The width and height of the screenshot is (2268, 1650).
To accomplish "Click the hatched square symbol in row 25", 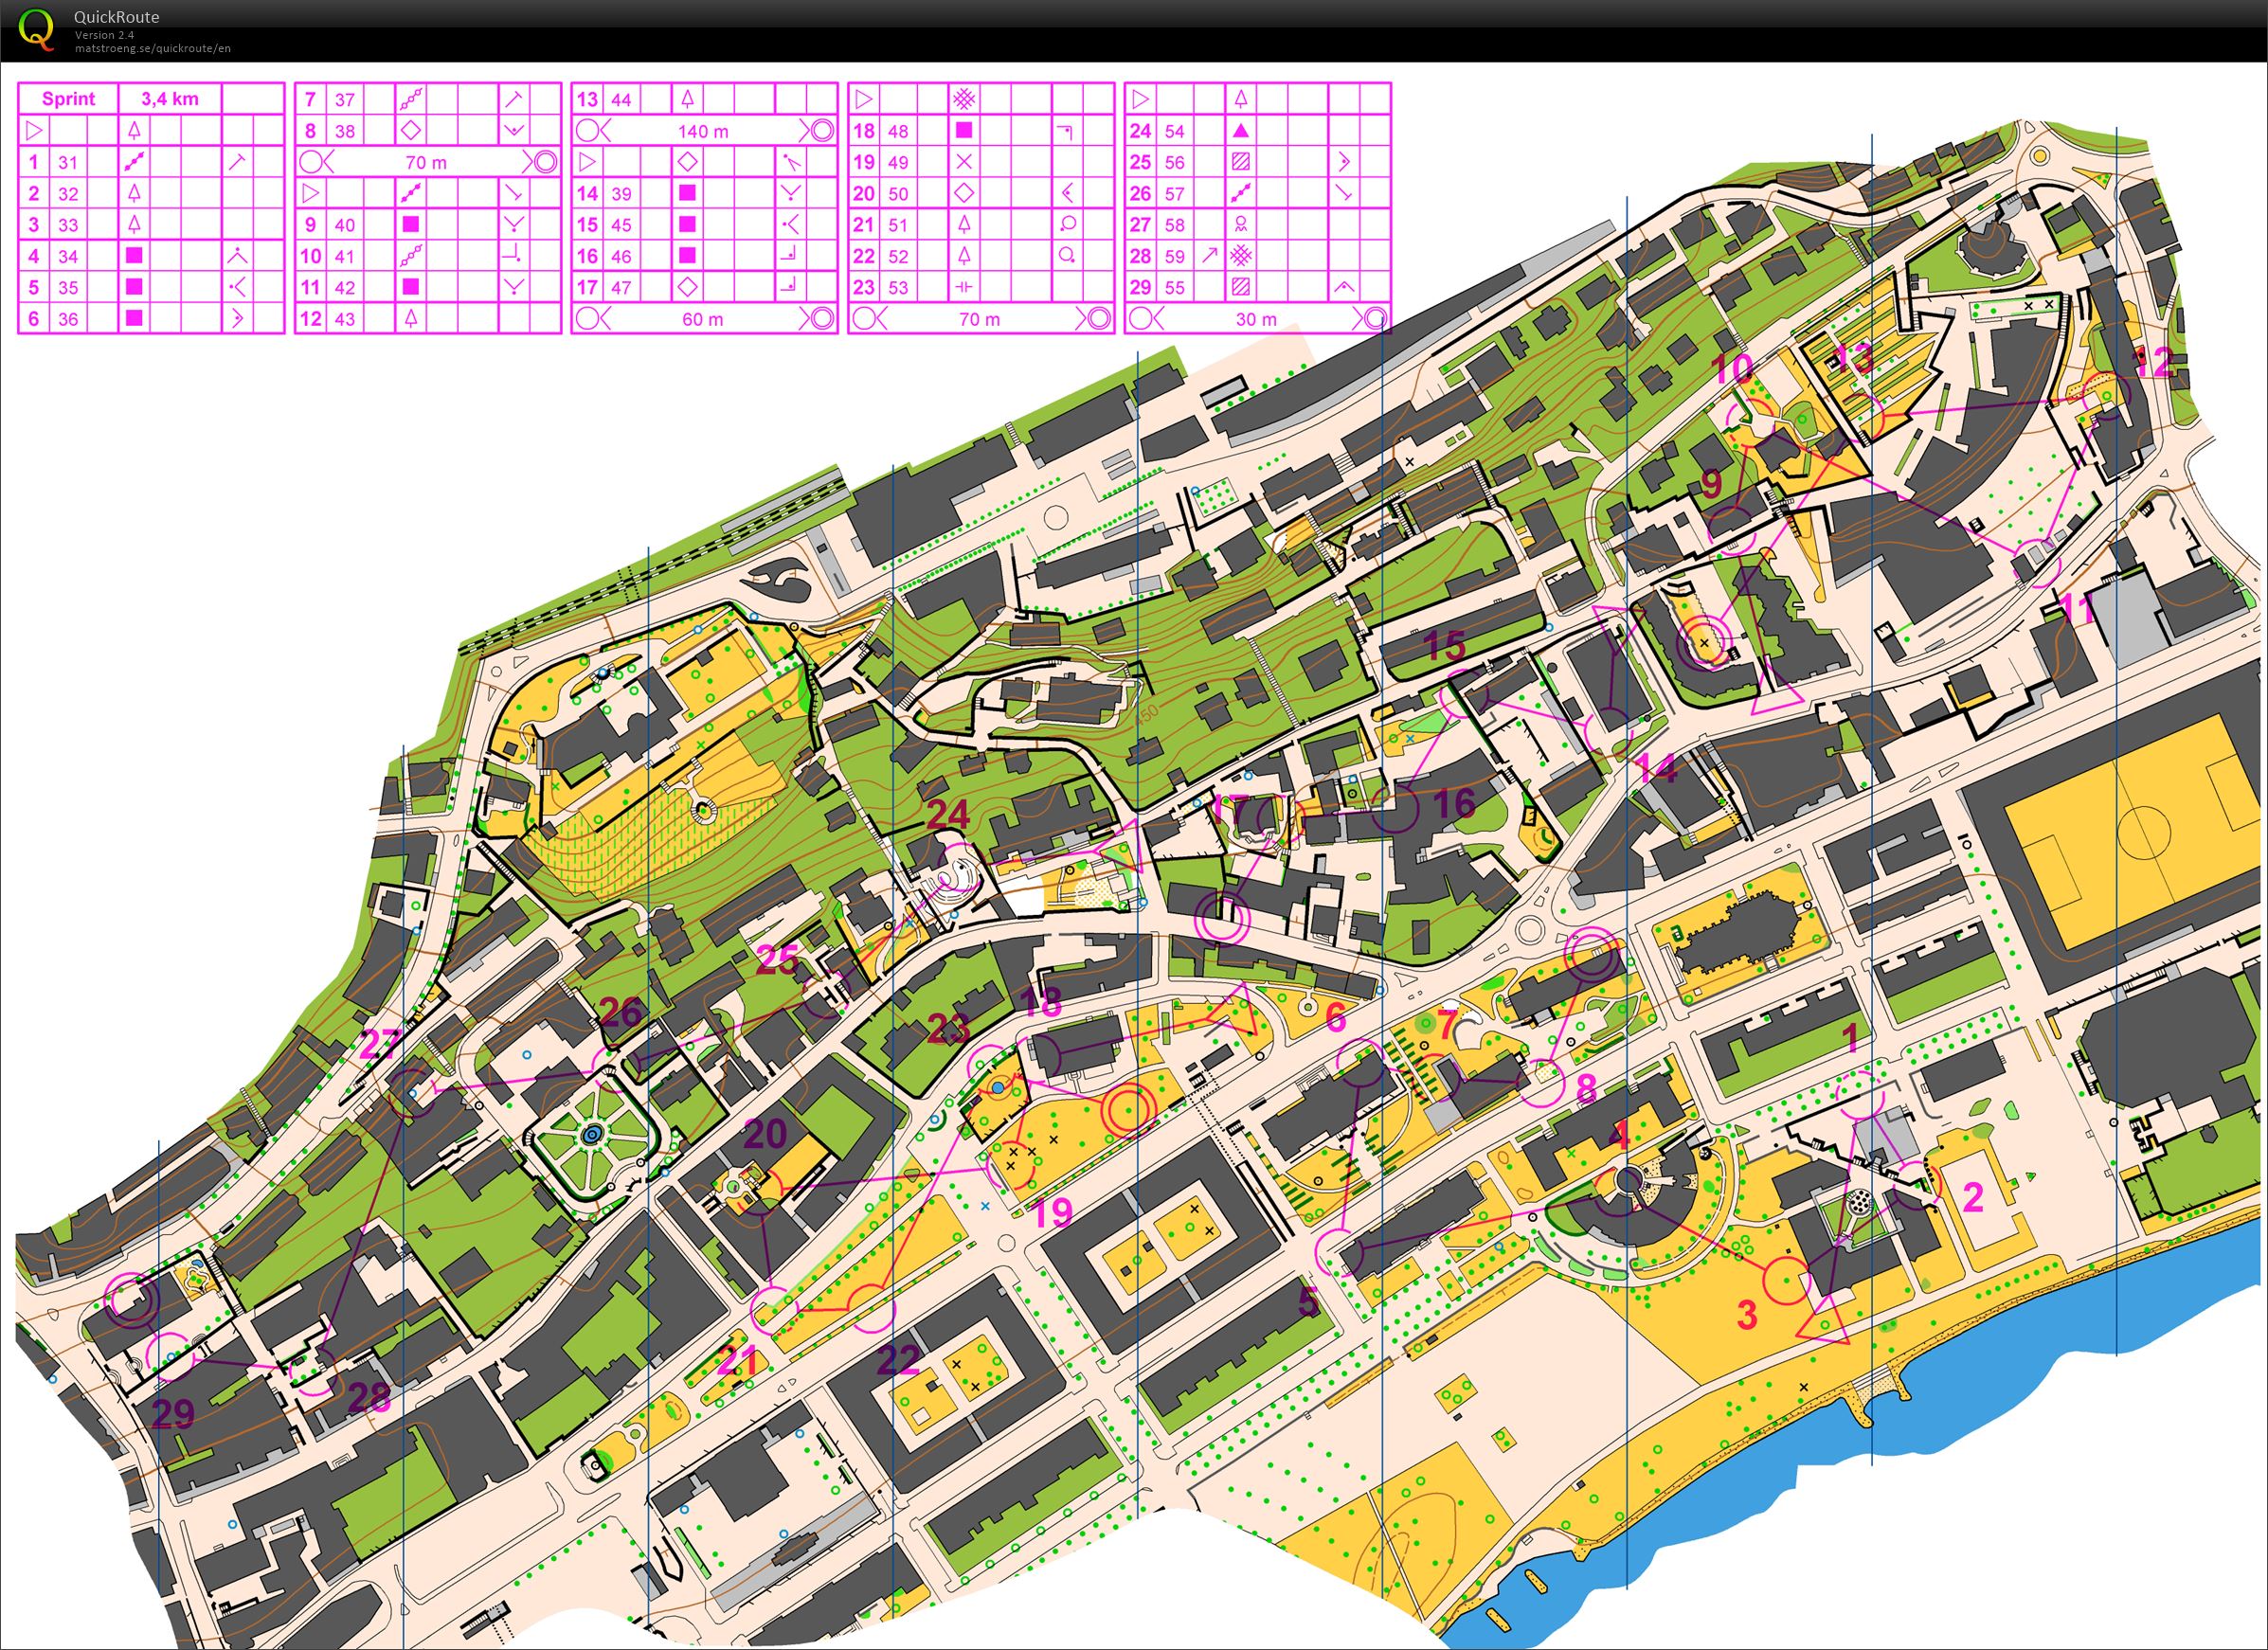I will pyautogui.click(x=1241, y=162).
